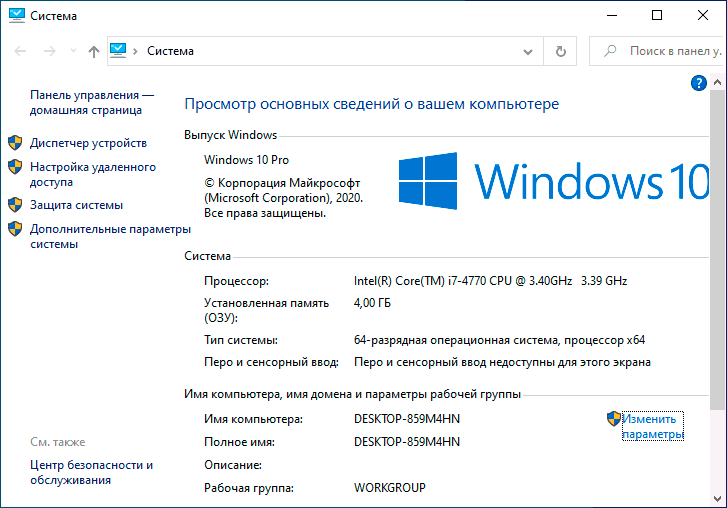Screen dimensions: 727x508
Task: Open recent locations dropdown near navigation arrows
Action: (73, 51)
